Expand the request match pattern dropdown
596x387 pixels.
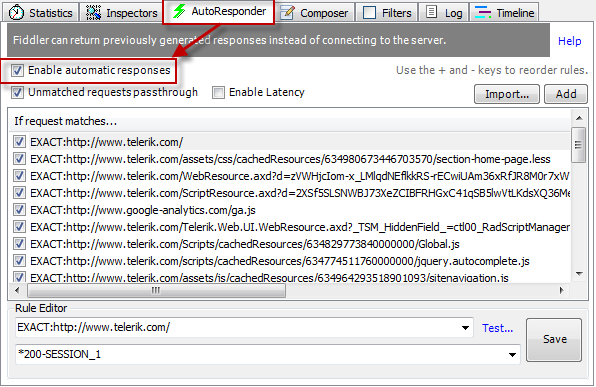point(465,328)
